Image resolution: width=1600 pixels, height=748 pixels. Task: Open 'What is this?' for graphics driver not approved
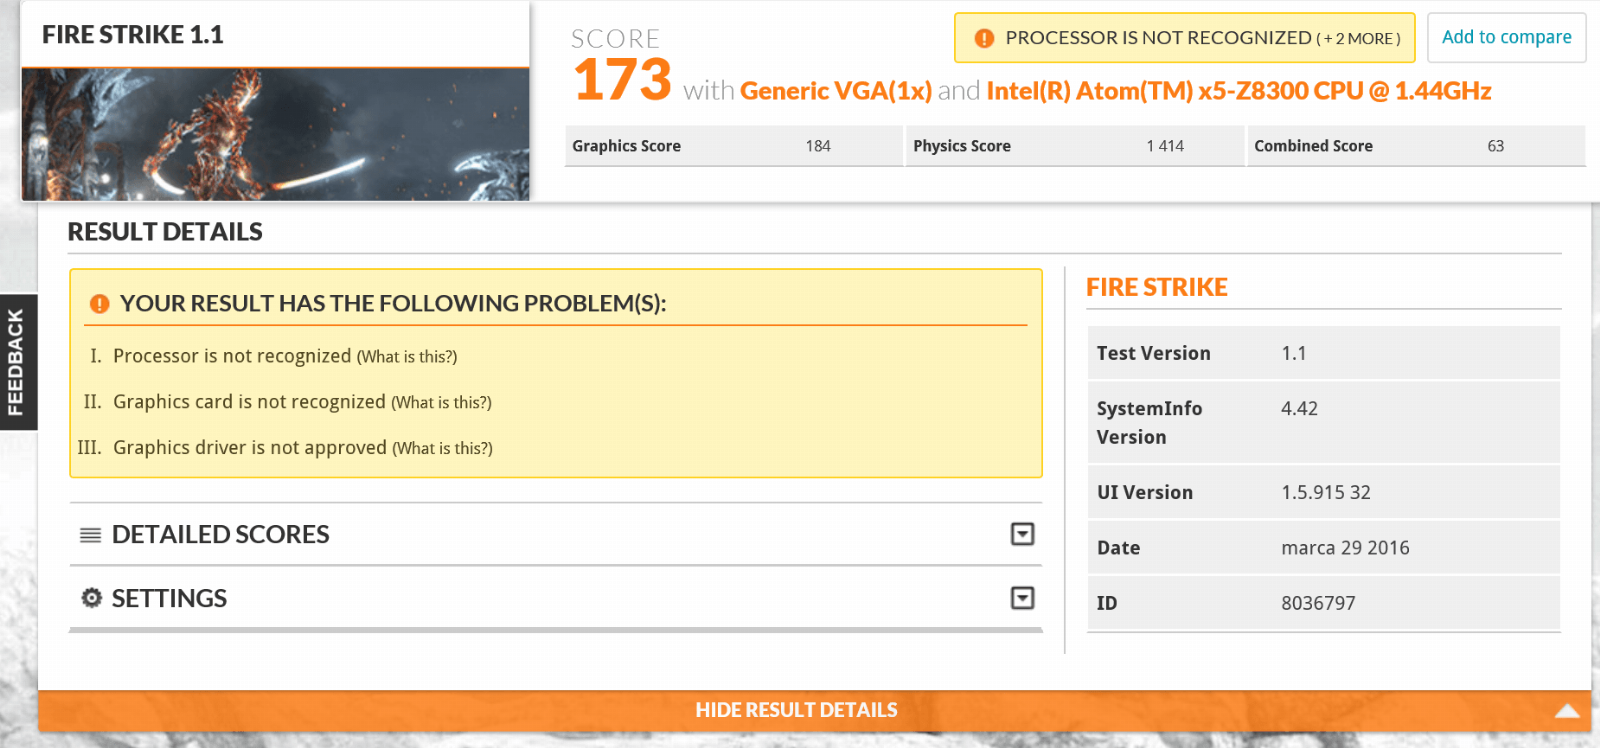pyautogui.click(x=442, y=449)
